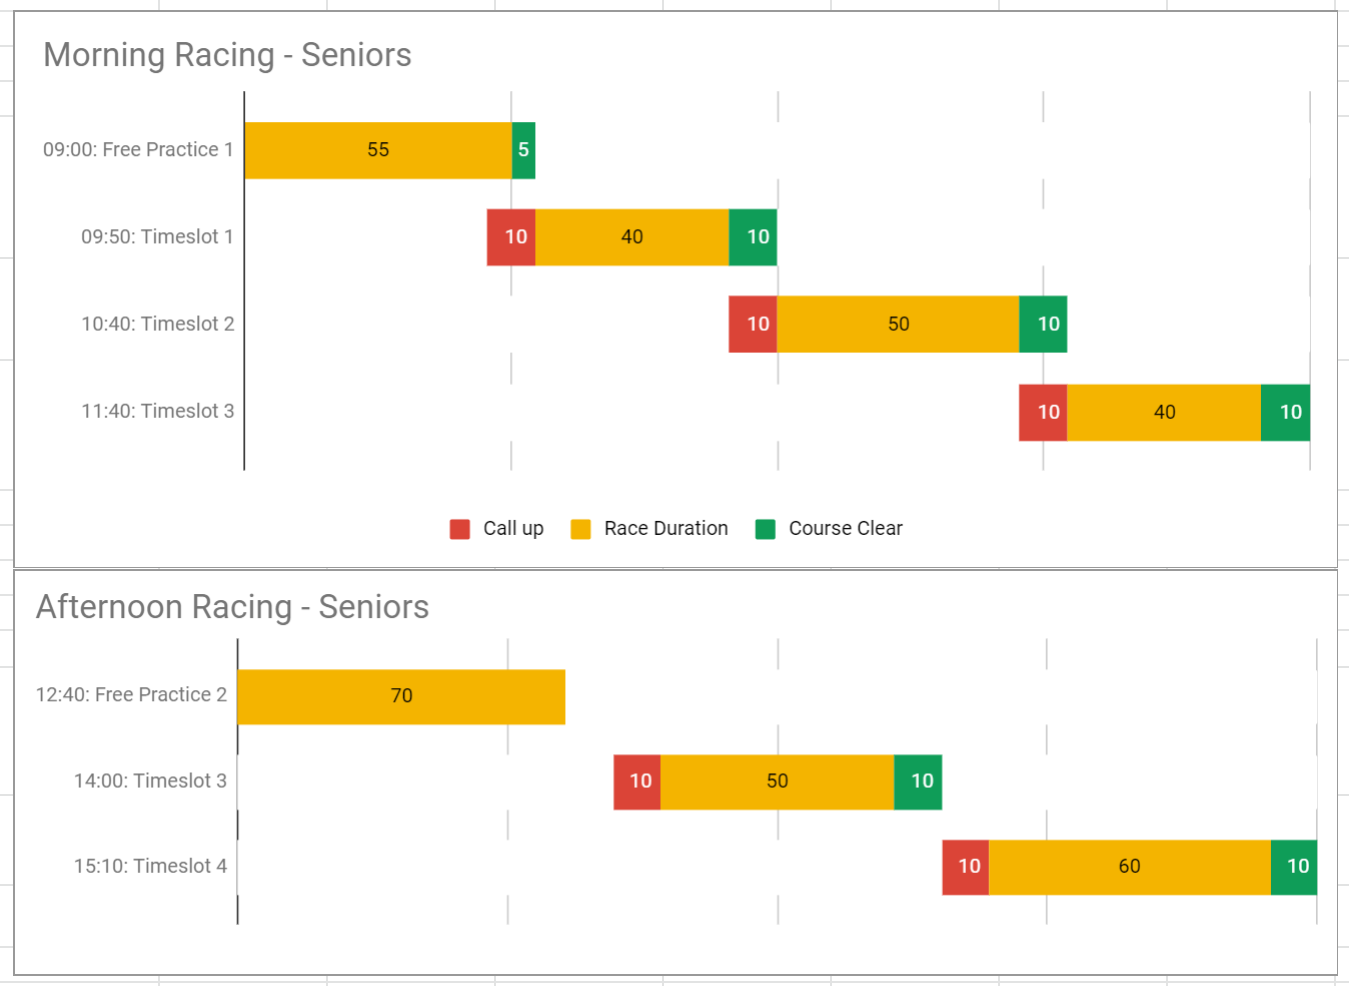Click the red Call up legend swatch
The image size is (1349, 986).
click(x=460, y=529)
